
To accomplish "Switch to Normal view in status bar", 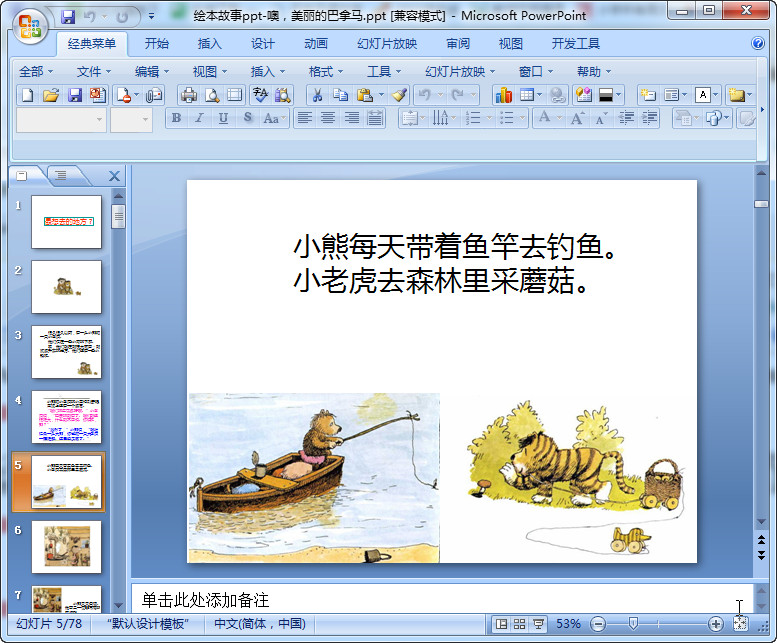I will coord(501,624).
